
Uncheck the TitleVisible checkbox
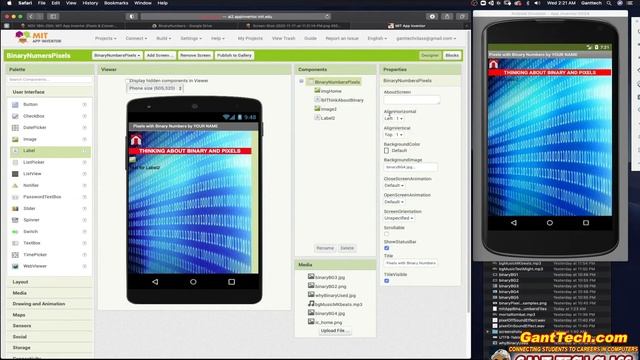pyautogui.click(x=387, y=281)
